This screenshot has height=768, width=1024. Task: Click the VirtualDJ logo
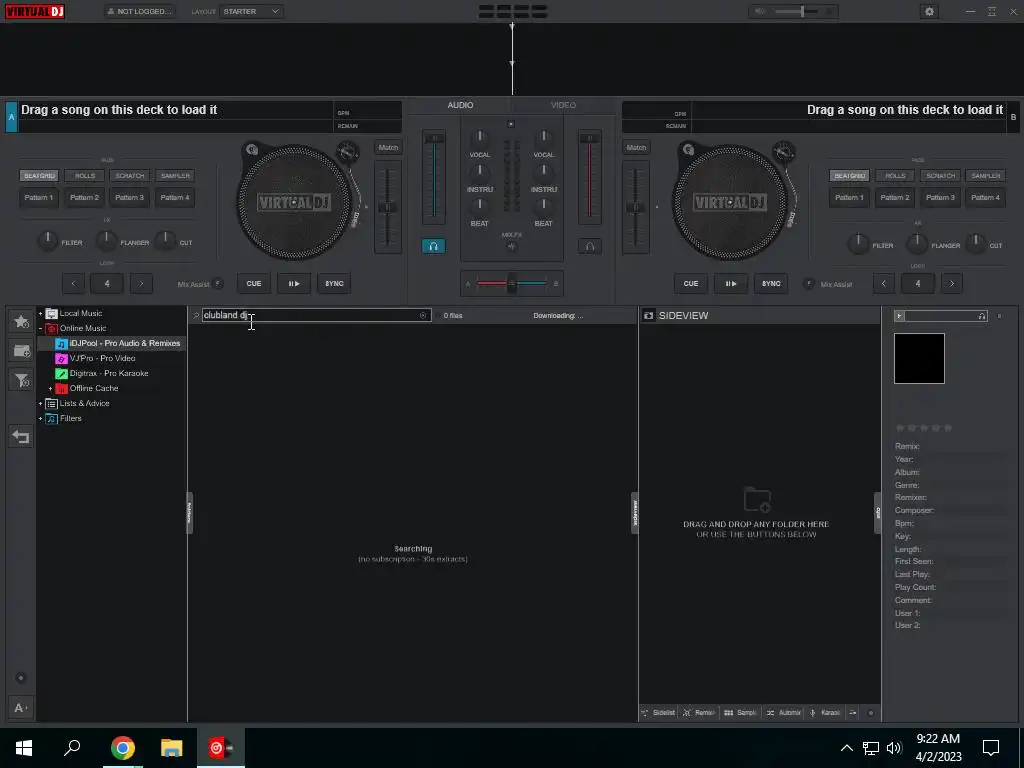35,11
